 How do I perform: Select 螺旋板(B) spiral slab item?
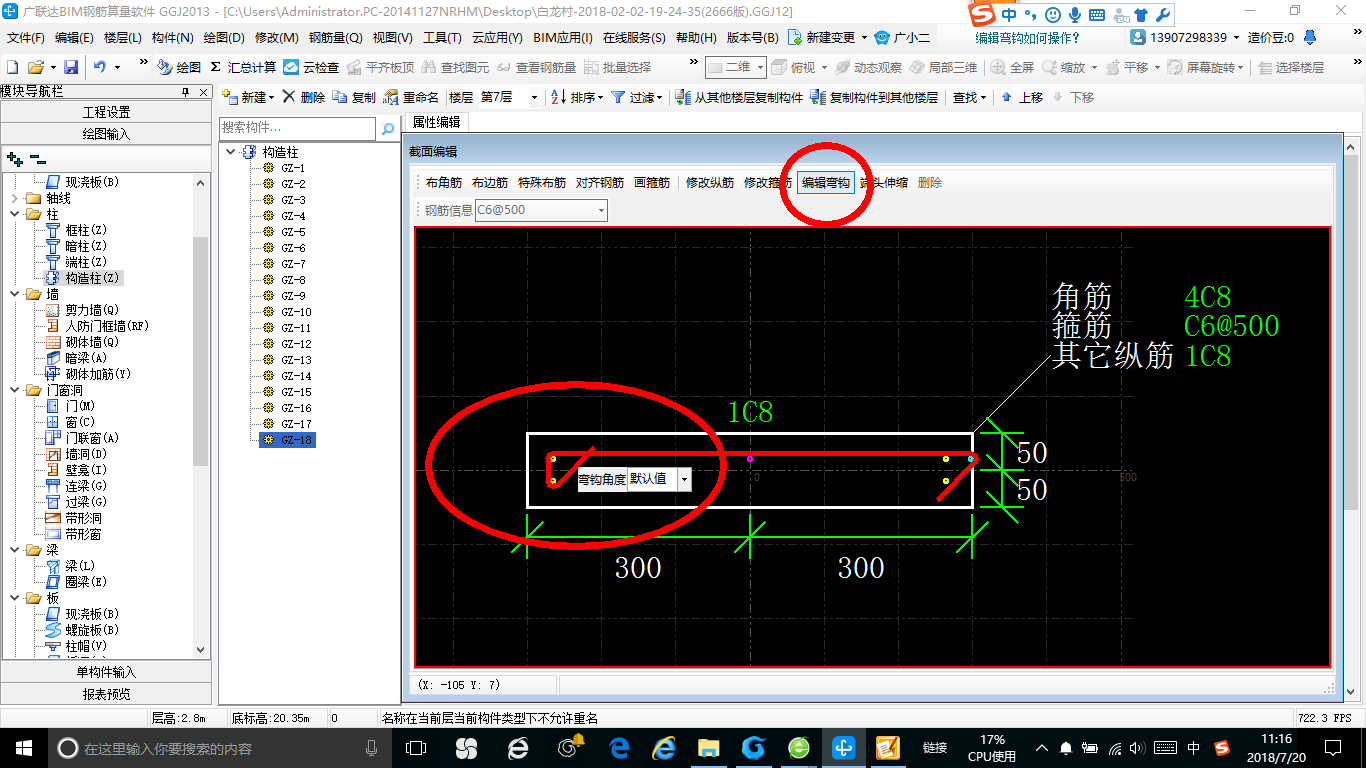[91, 630]
